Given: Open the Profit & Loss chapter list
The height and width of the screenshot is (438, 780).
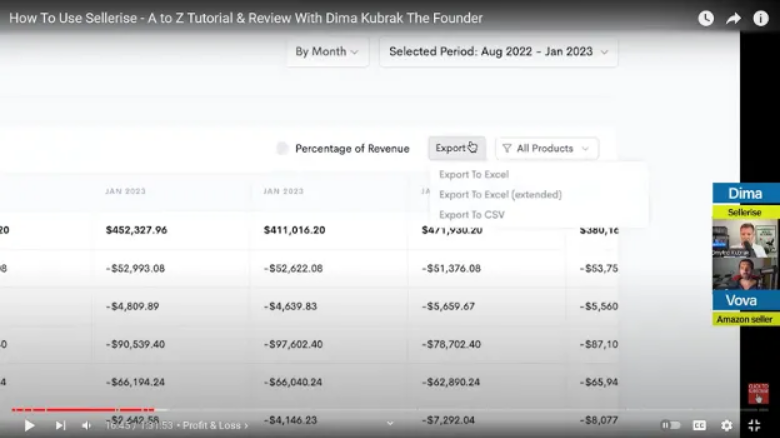Looking at the screenshot, I should pyautogui.click(x=215, y=426).
